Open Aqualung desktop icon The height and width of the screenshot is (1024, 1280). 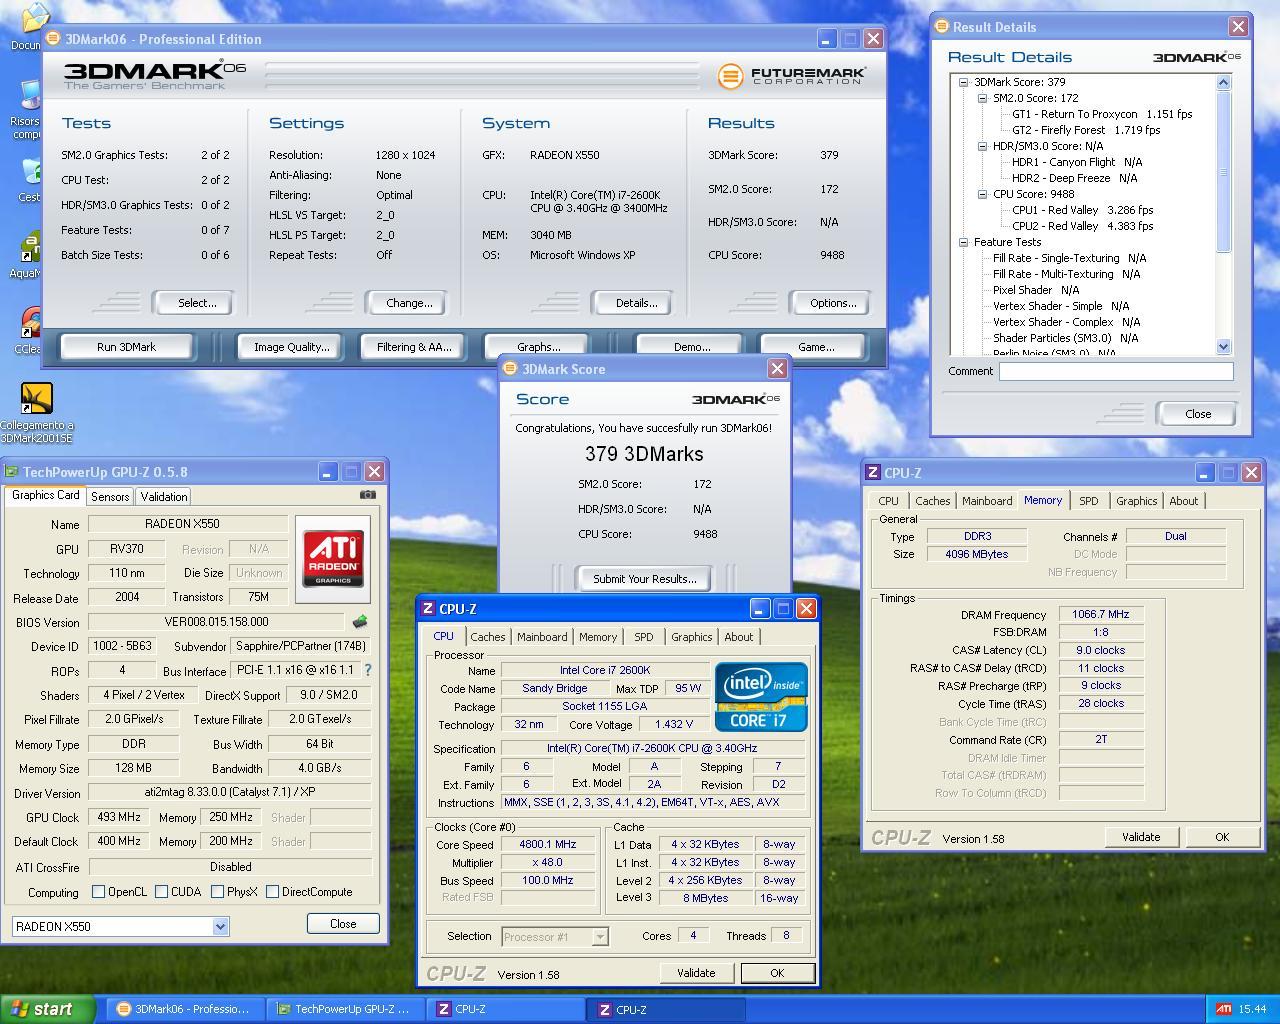pyautogui.click(x=28, y=254)
